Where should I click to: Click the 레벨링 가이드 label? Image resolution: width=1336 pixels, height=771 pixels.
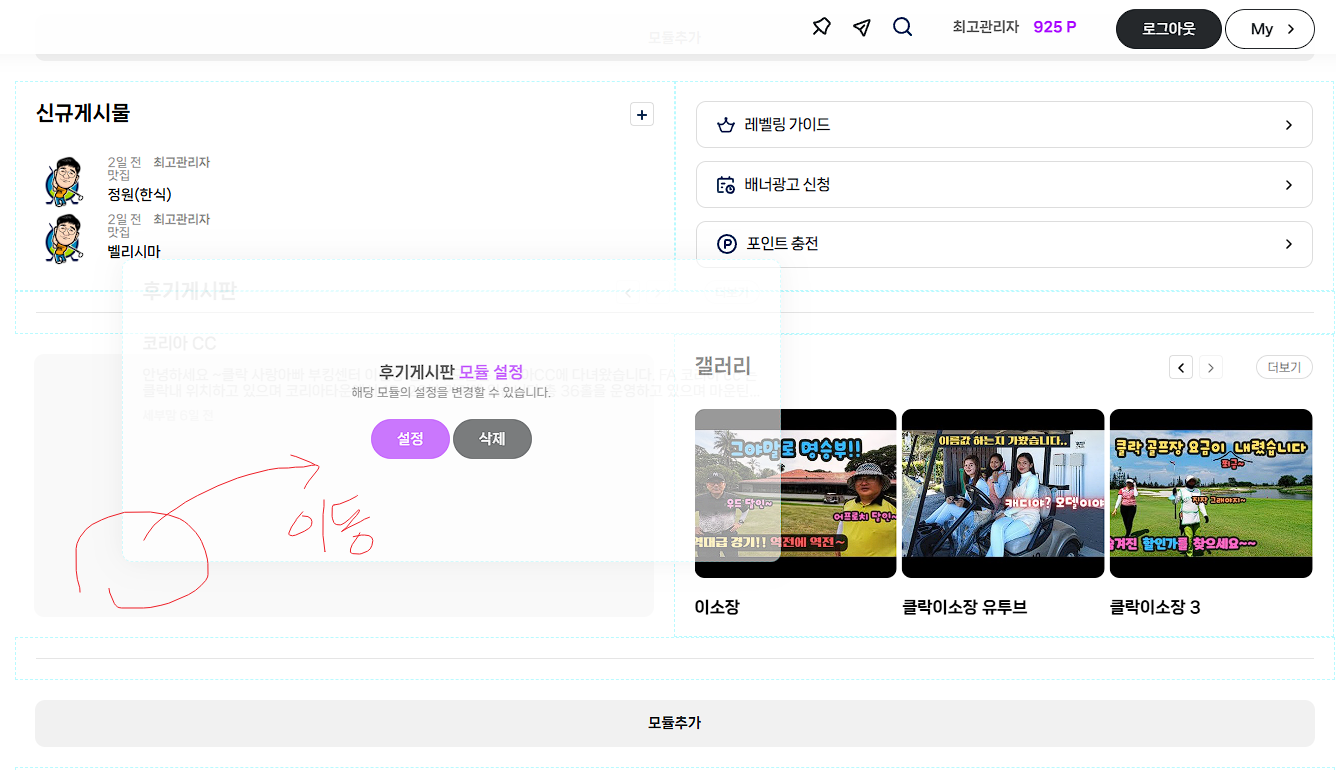click(x=788, y=125)
